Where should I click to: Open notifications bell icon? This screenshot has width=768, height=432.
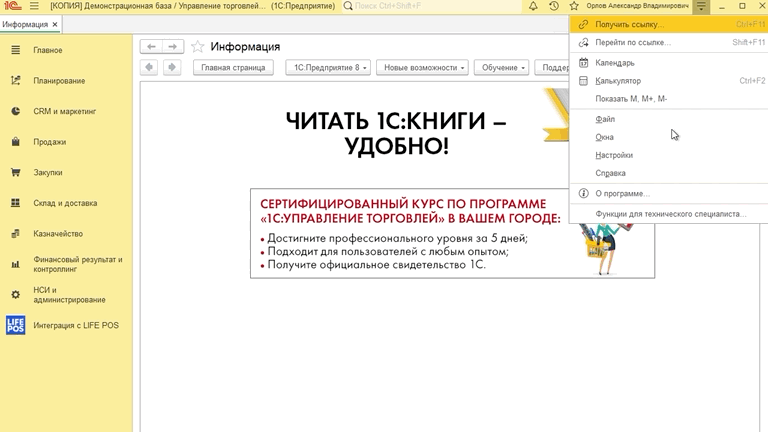click(533, 6)
